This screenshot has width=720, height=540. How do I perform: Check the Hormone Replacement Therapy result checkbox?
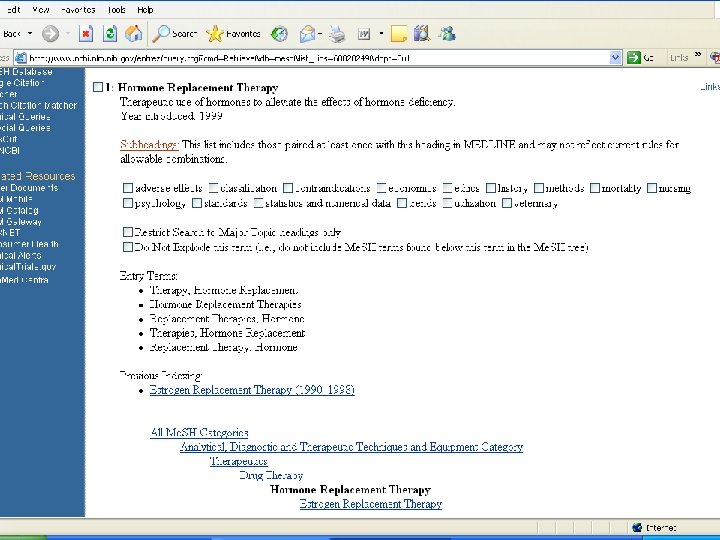pyautogui.click(x=97, y=87)
